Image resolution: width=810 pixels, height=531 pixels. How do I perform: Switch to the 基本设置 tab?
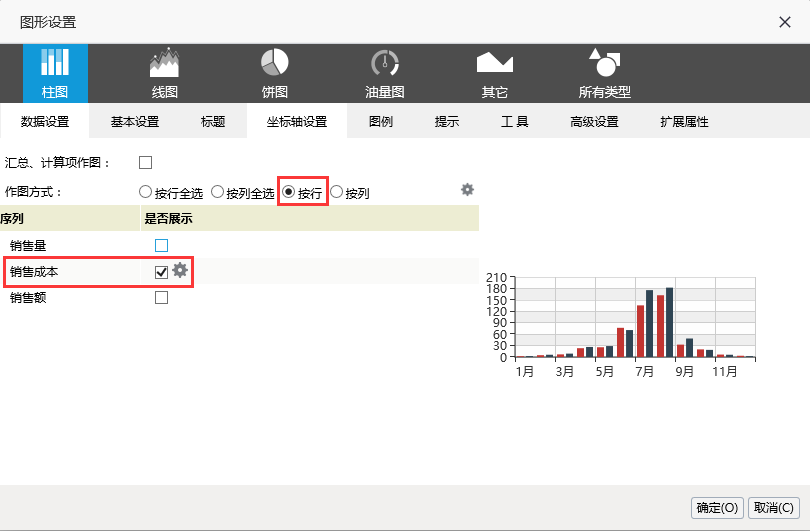click(x=135, y=121)
